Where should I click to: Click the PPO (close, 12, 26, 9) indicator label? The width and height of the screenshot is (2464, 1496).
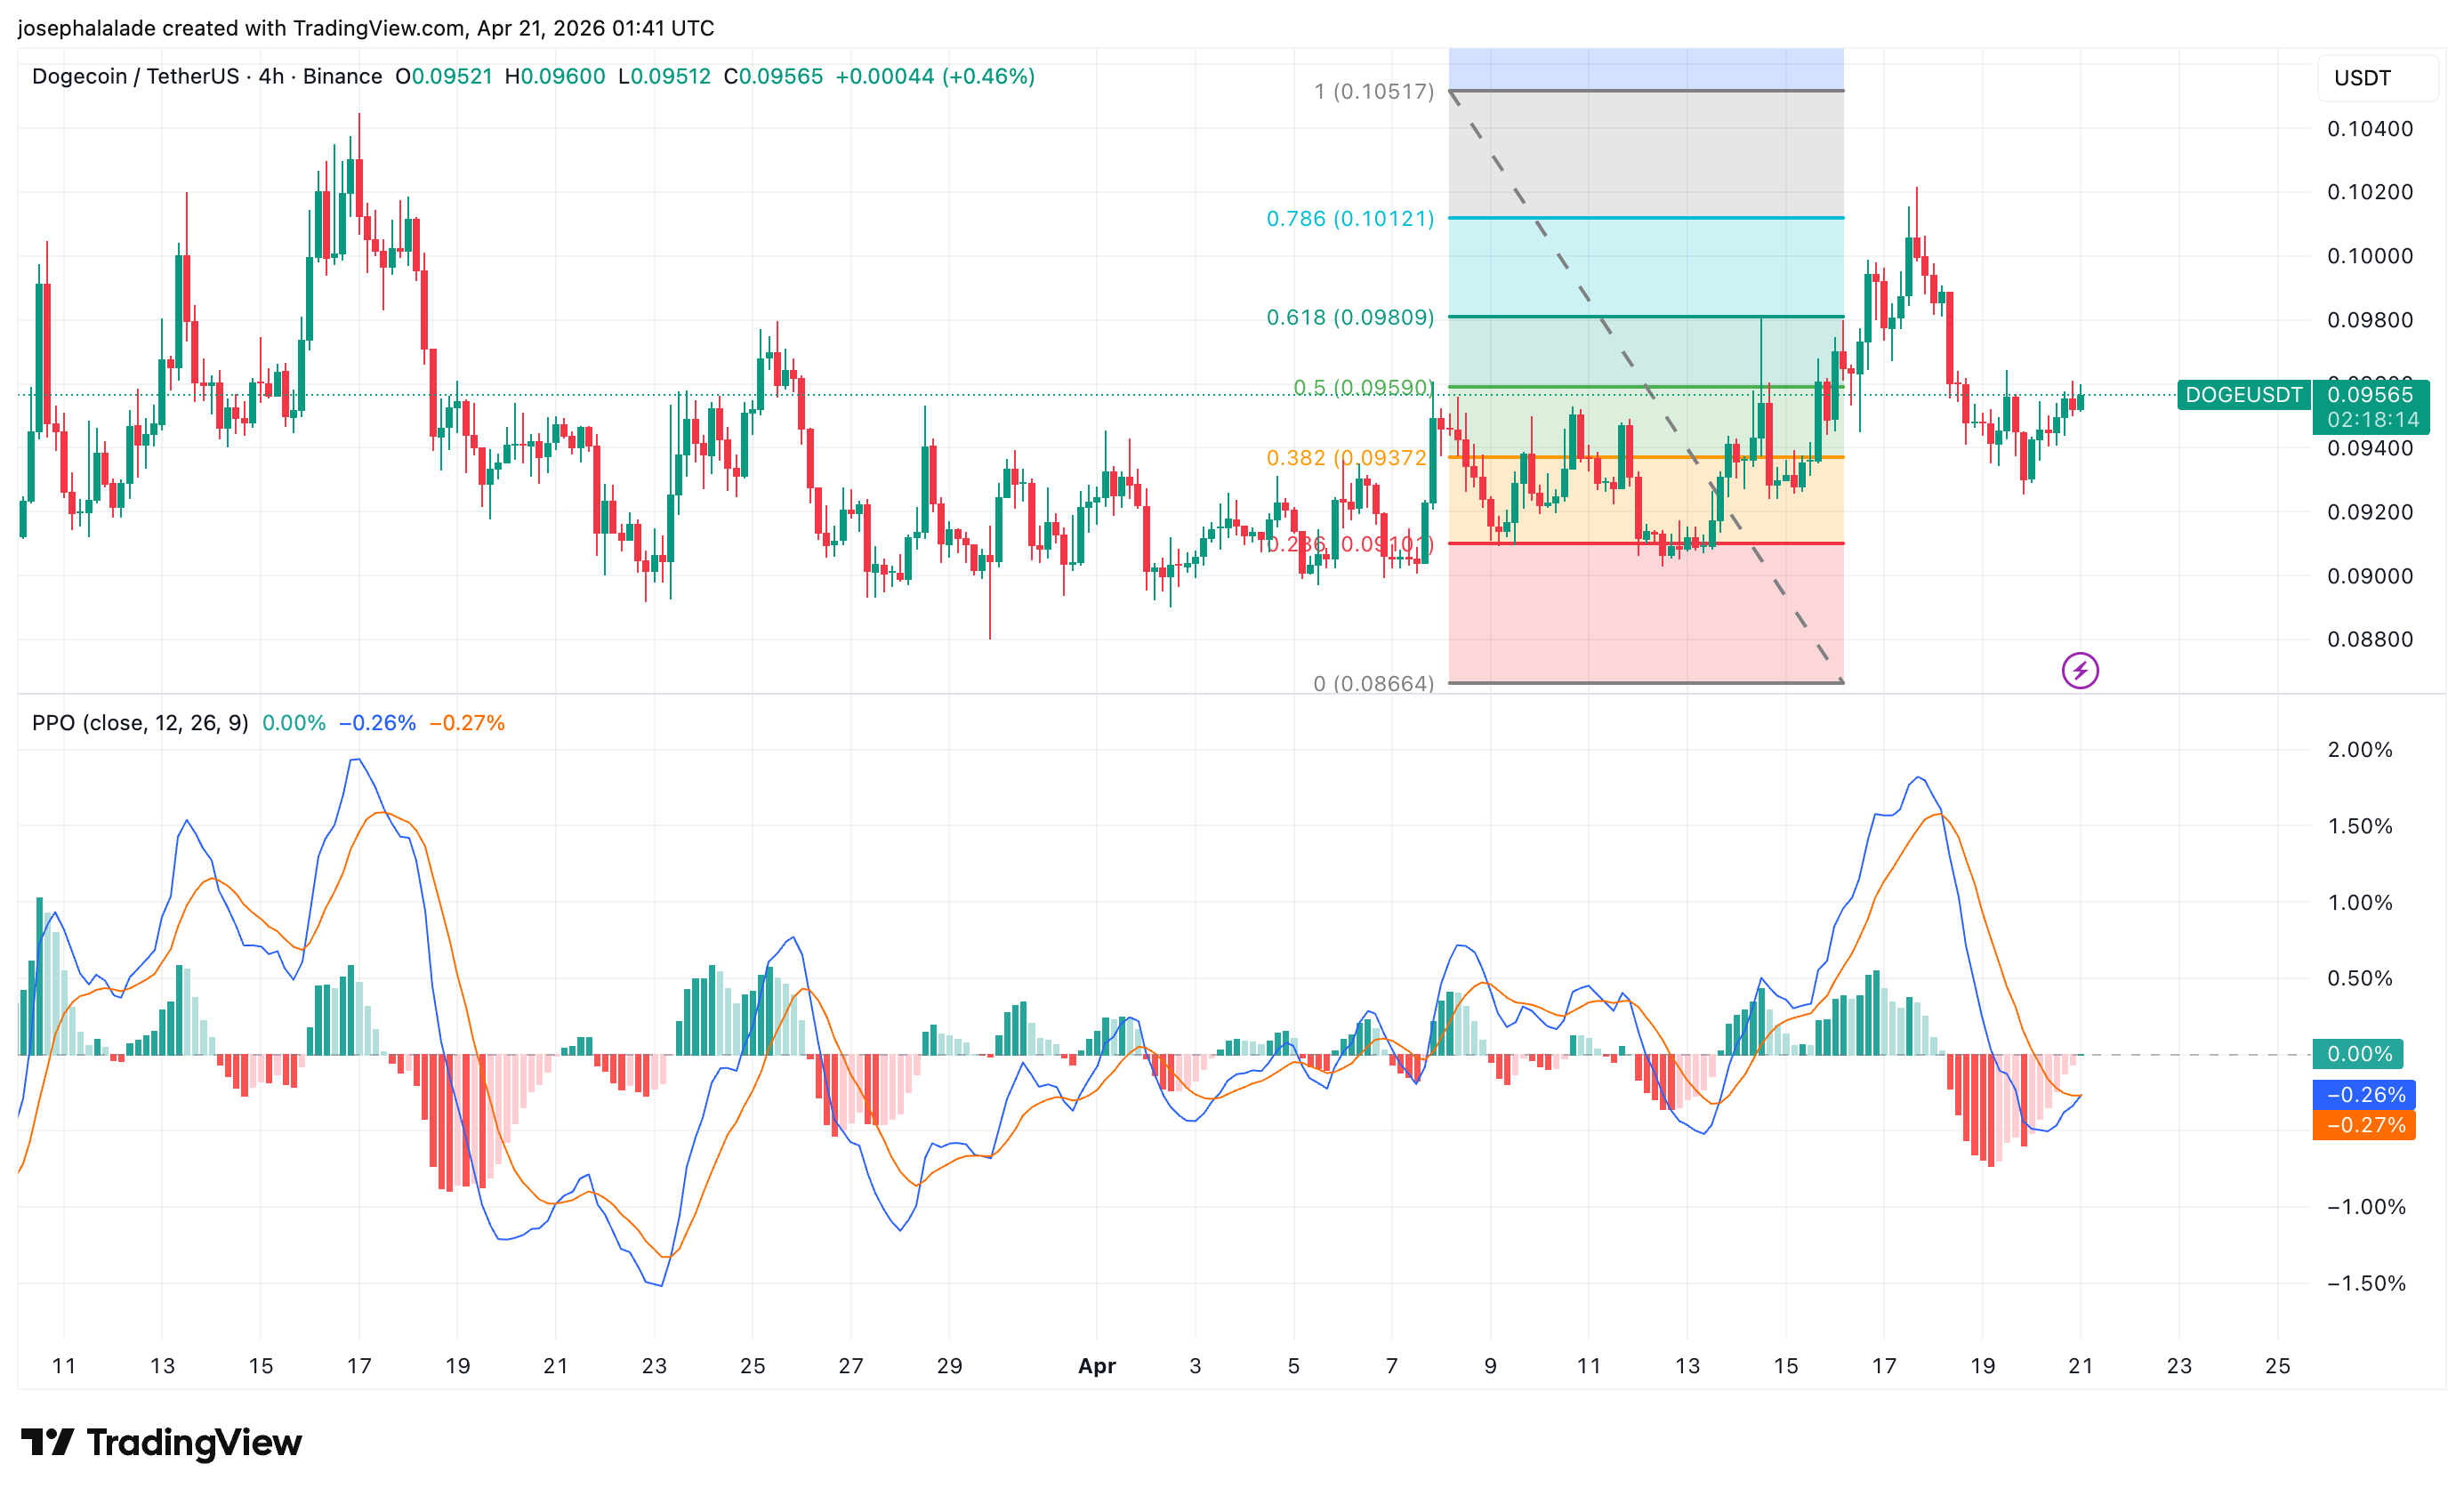pos(140,722)
